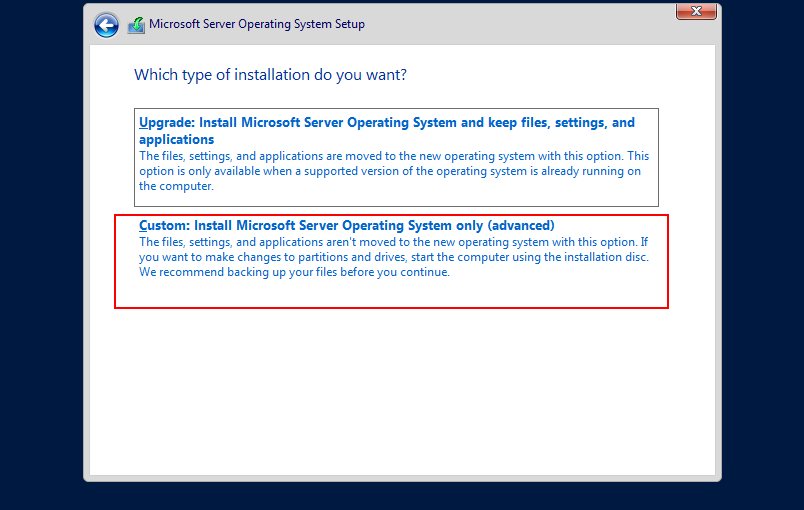This screenshot has width=804, height=510.
Task: Go back using the blue arrow button
Action: (x=106, y=25)
